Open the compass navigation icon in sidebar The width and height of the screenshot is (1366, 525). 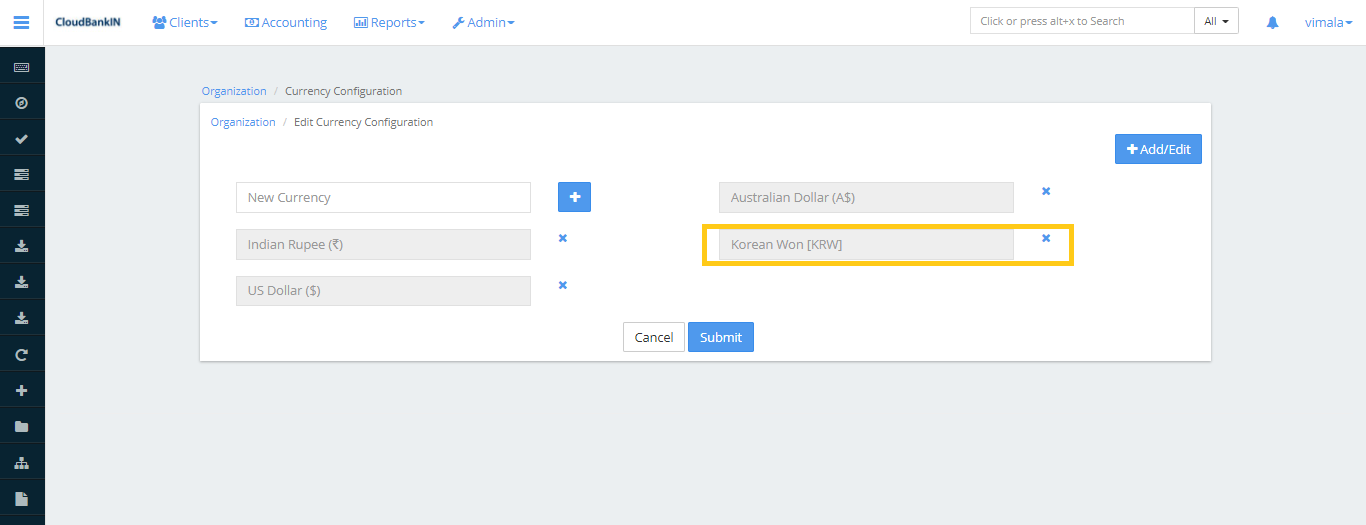(x=21, y=103)
